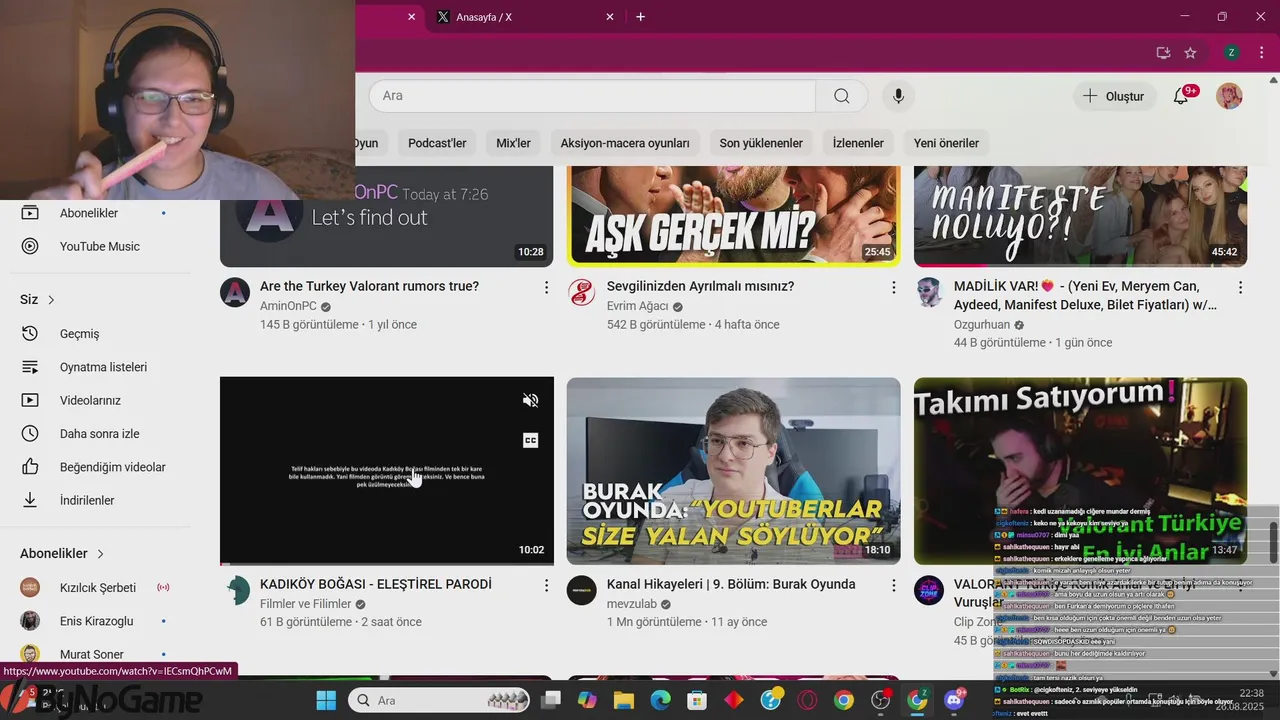Click the Oluştur create button
The height and width of the screenshot is (720, 1280).
point(1115,96)
